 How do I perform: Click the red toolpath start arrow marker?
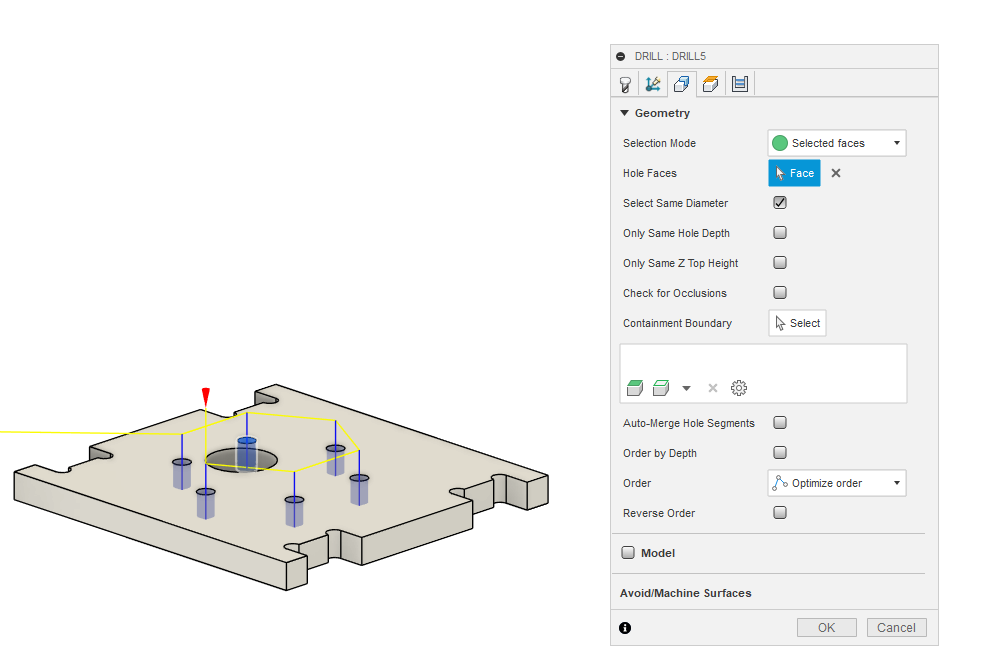(205, 397)
